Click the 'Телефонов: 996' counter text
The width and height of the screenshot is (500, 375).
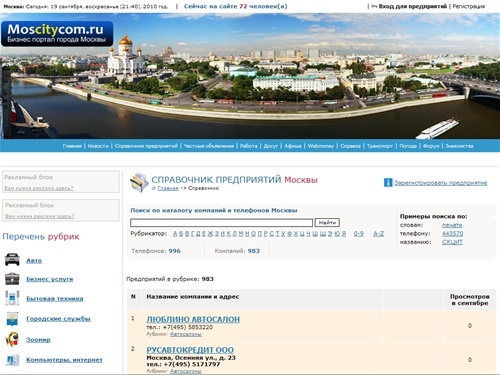point(156,251)
